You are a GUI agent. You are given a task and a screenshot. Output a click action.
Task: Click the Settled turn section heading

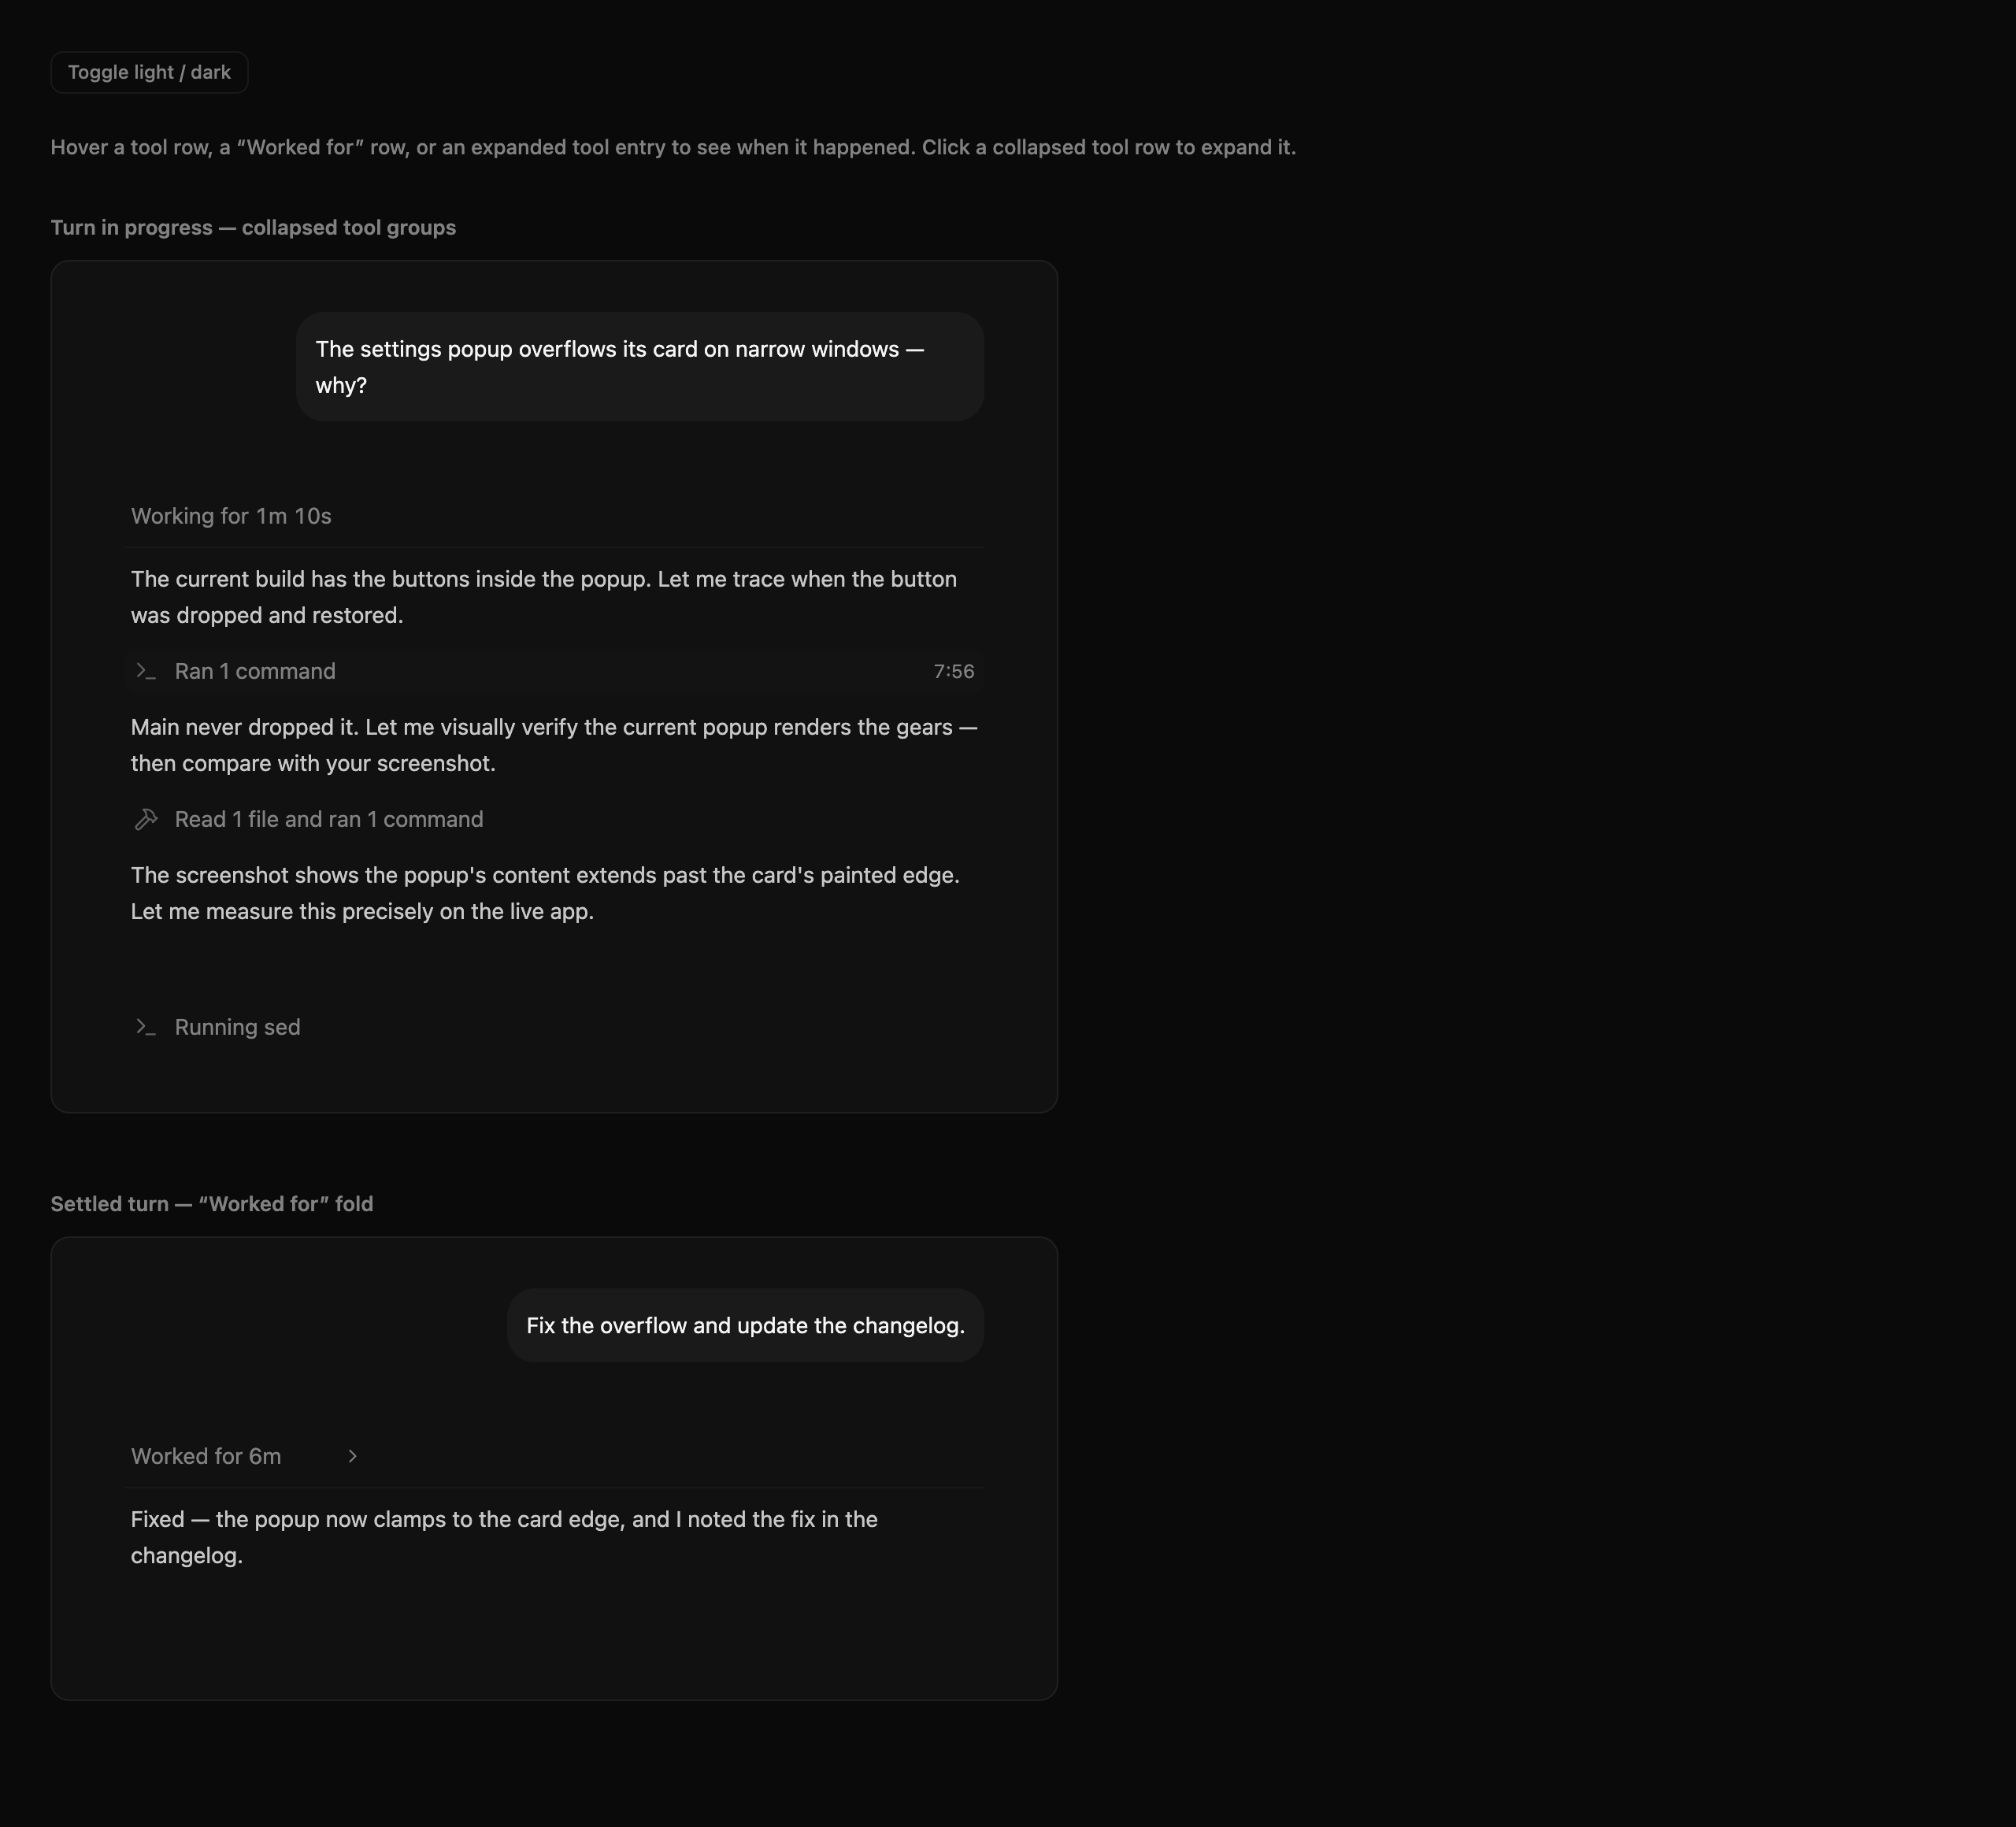[x=212, y=1204]
